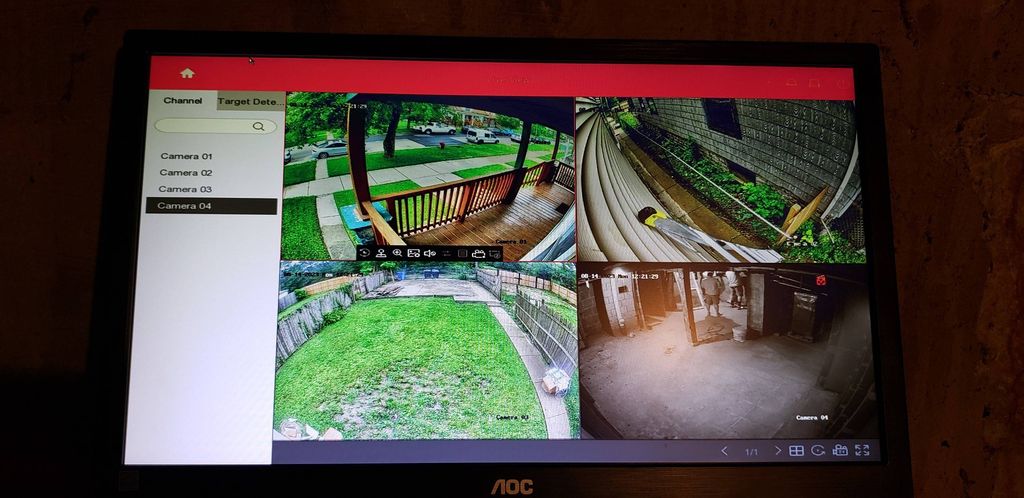Activate digital zoom on Camera 01
1024x498 pixels.
(397, 253)
